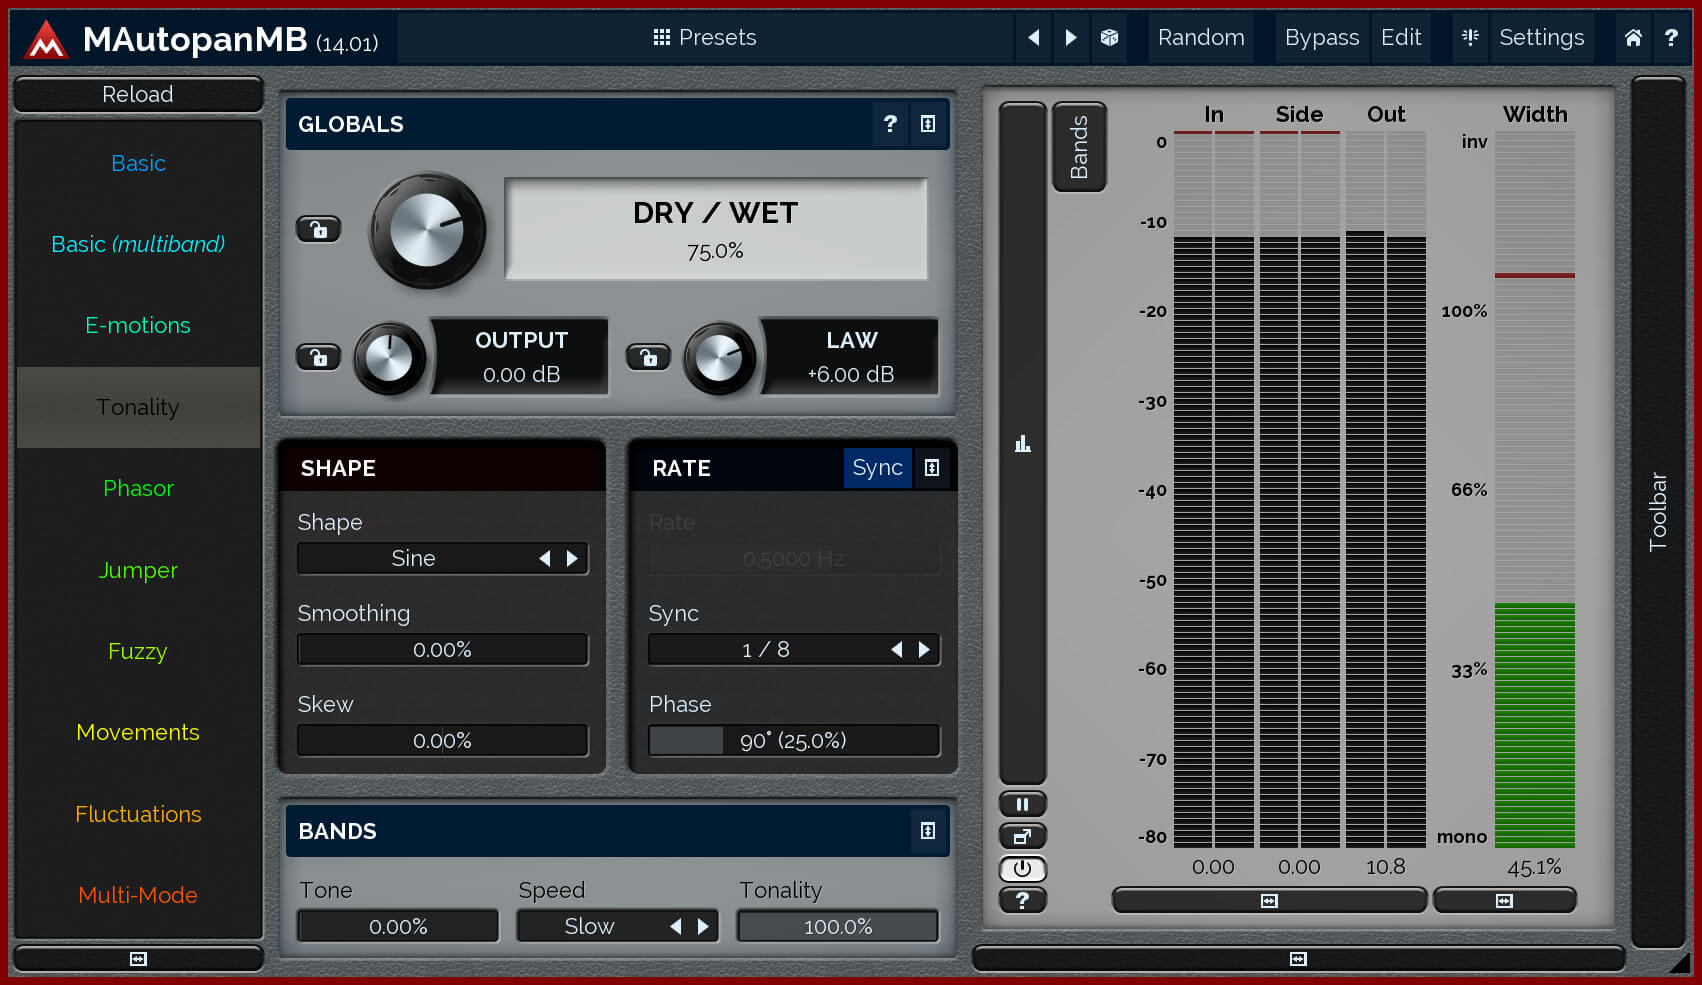
Task: Click the Phase 90° slider
Action: click(794, 741)
